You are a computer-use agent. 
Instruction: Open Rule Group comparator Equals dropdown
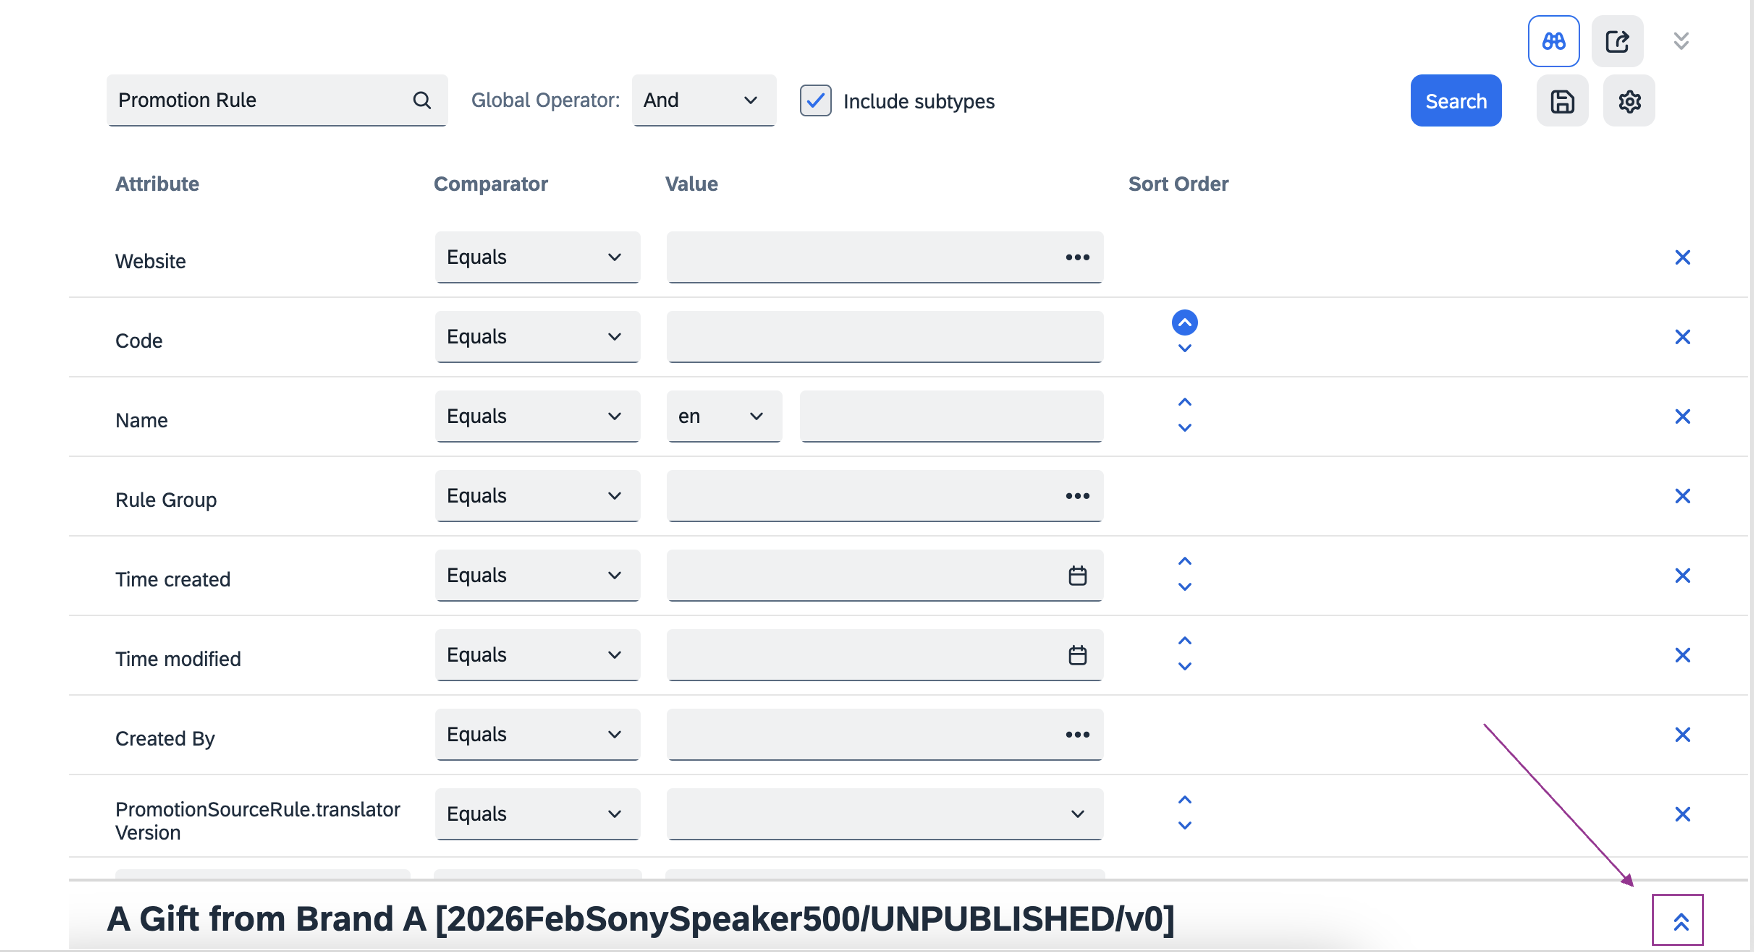(537, 496)
